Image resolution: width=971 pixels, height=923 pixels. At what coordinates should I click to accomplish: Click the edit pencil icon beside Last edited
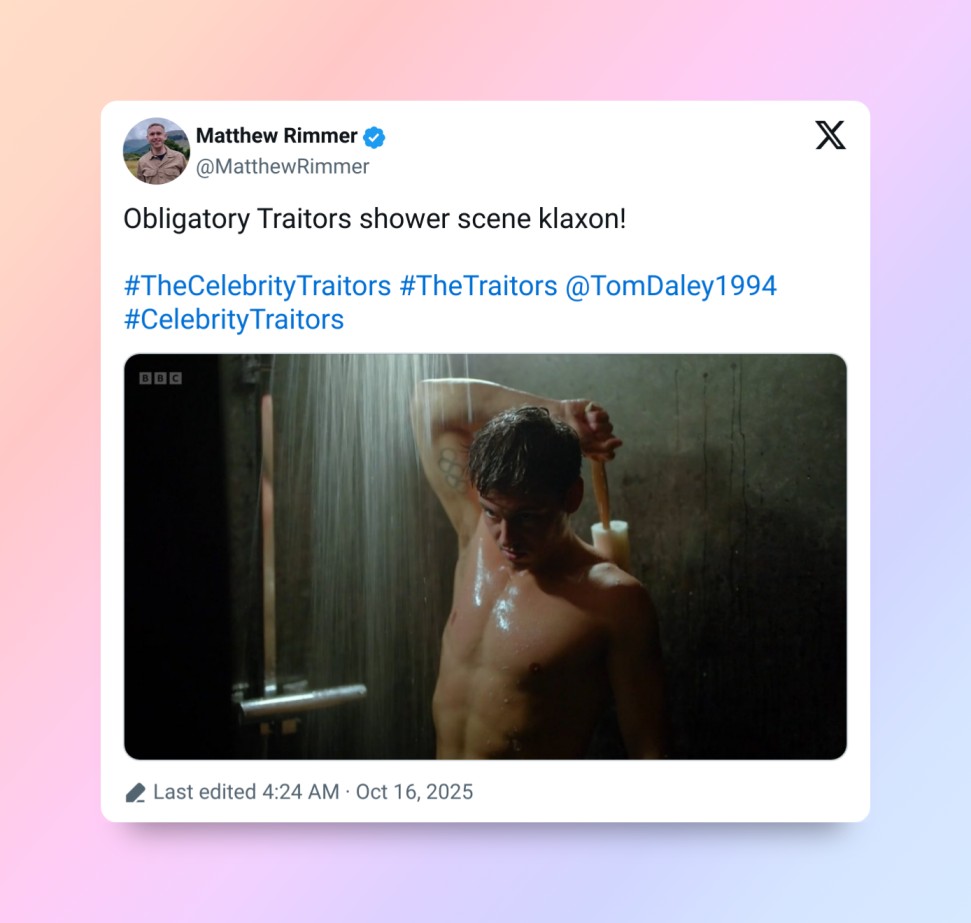[x=136, y=792]
